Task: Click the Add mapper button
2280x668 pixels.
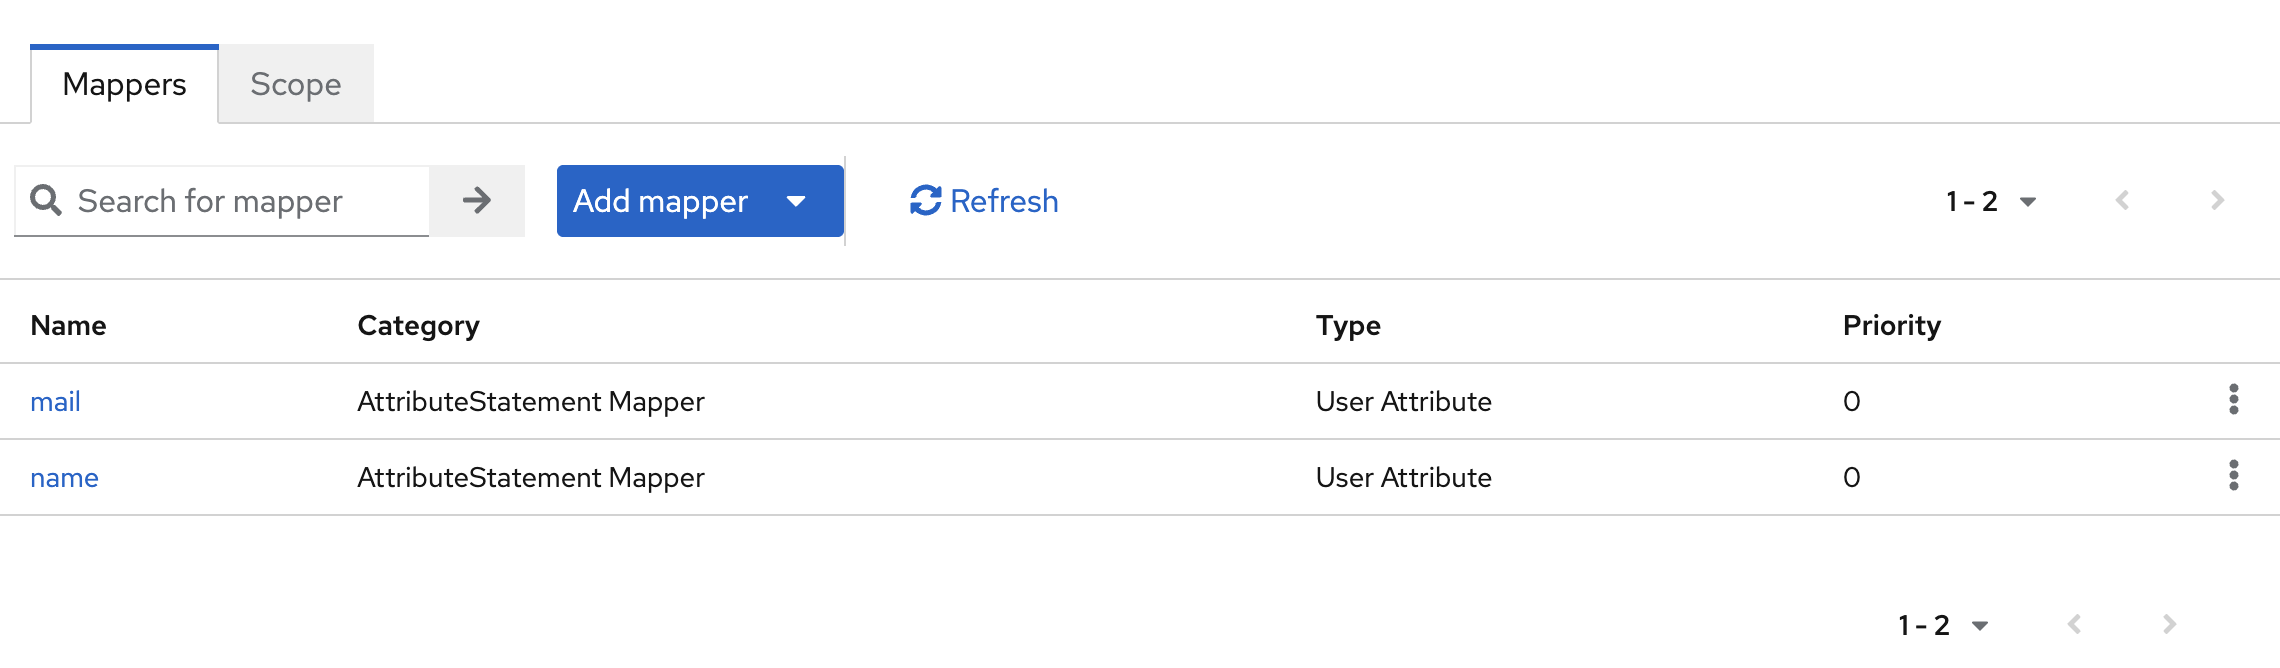Action: tap(660, 201)
